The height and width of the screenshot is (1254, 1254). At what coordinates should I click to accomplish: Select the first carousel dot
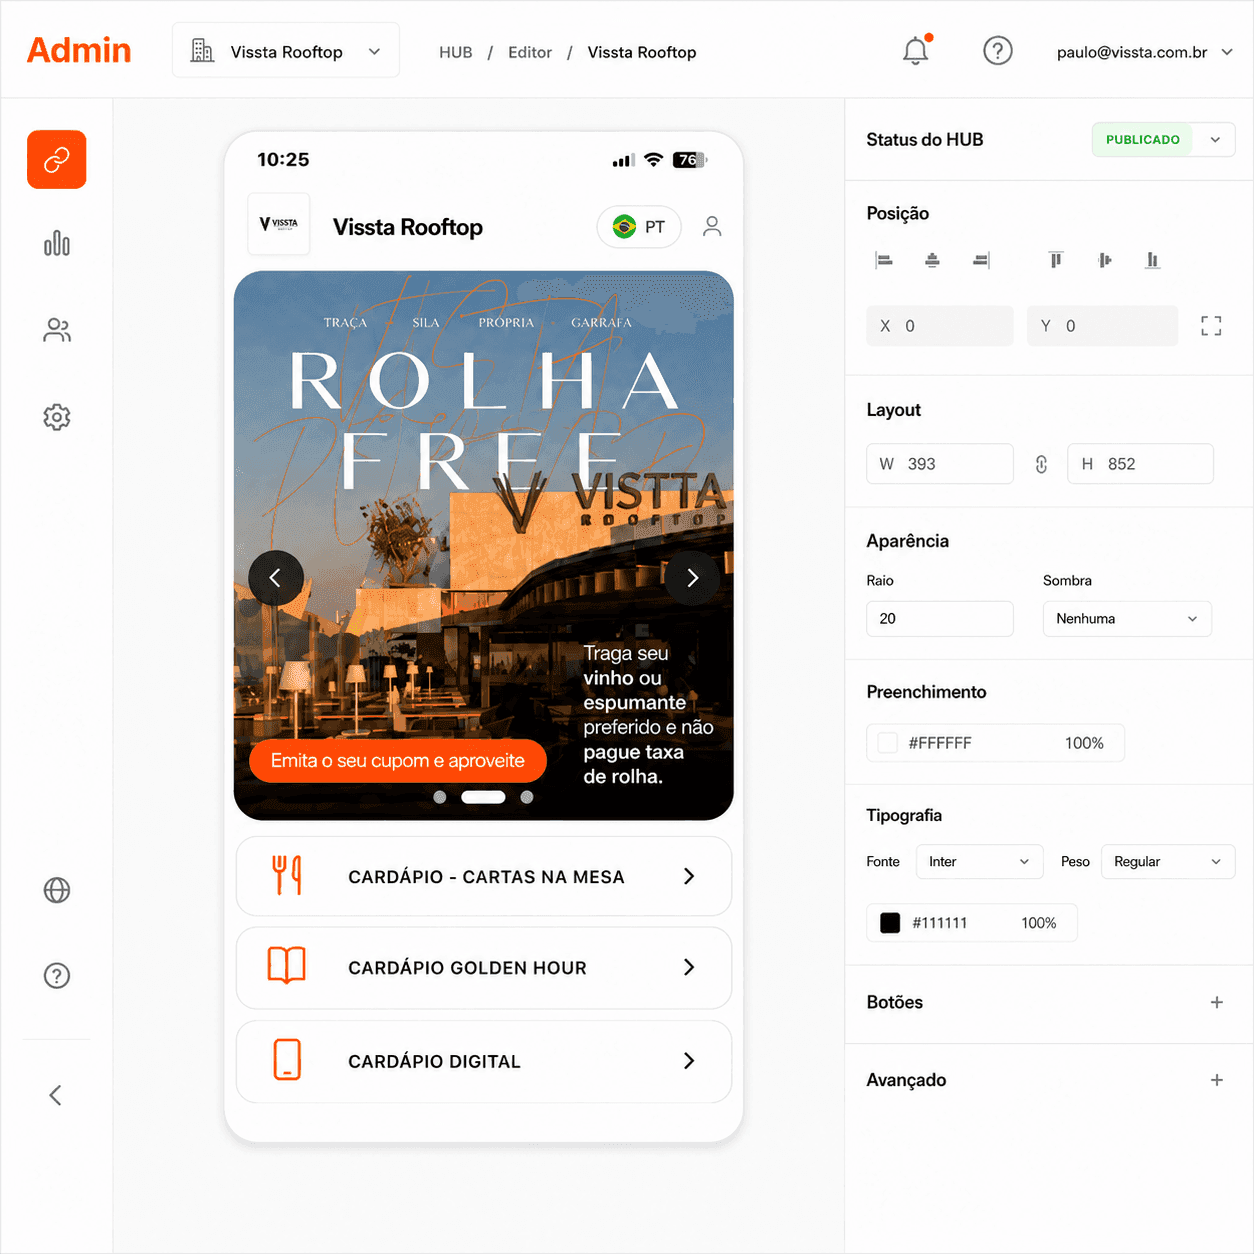pos(440,797)
